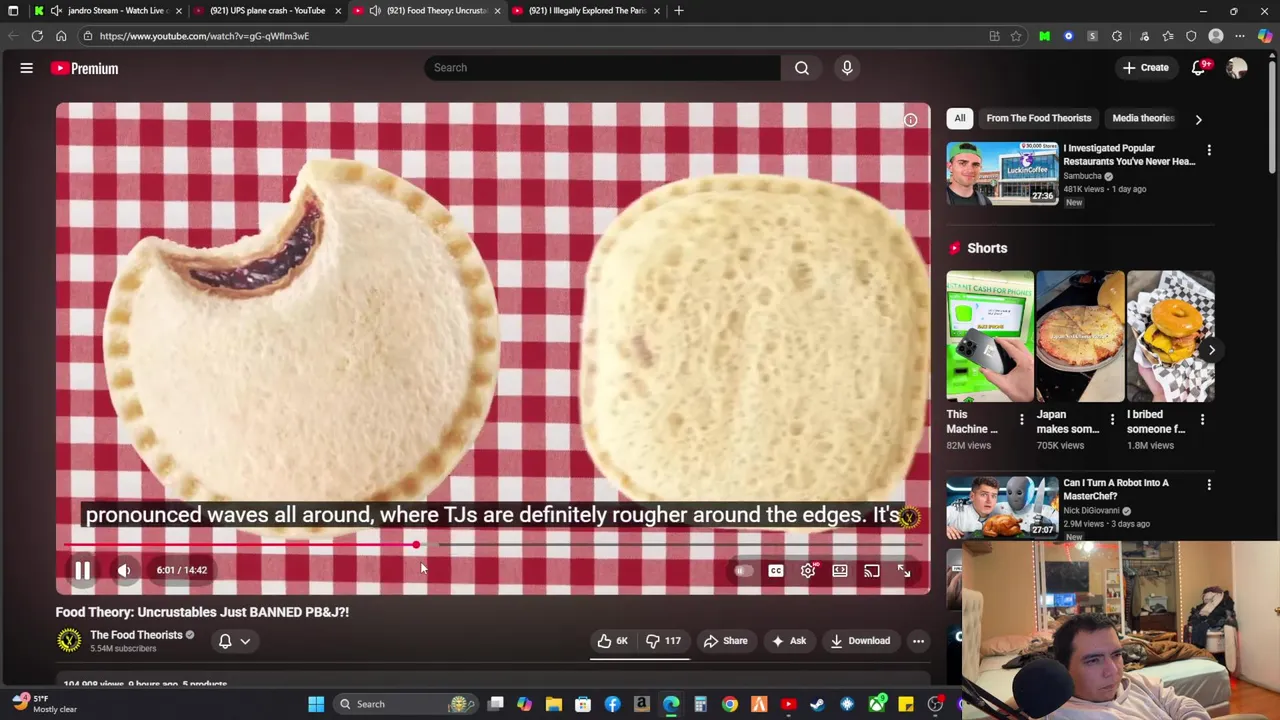Viewport: 1280px width, 720px height.
Task: Open the taskbar Search box
Action: (x=408, y=704)
